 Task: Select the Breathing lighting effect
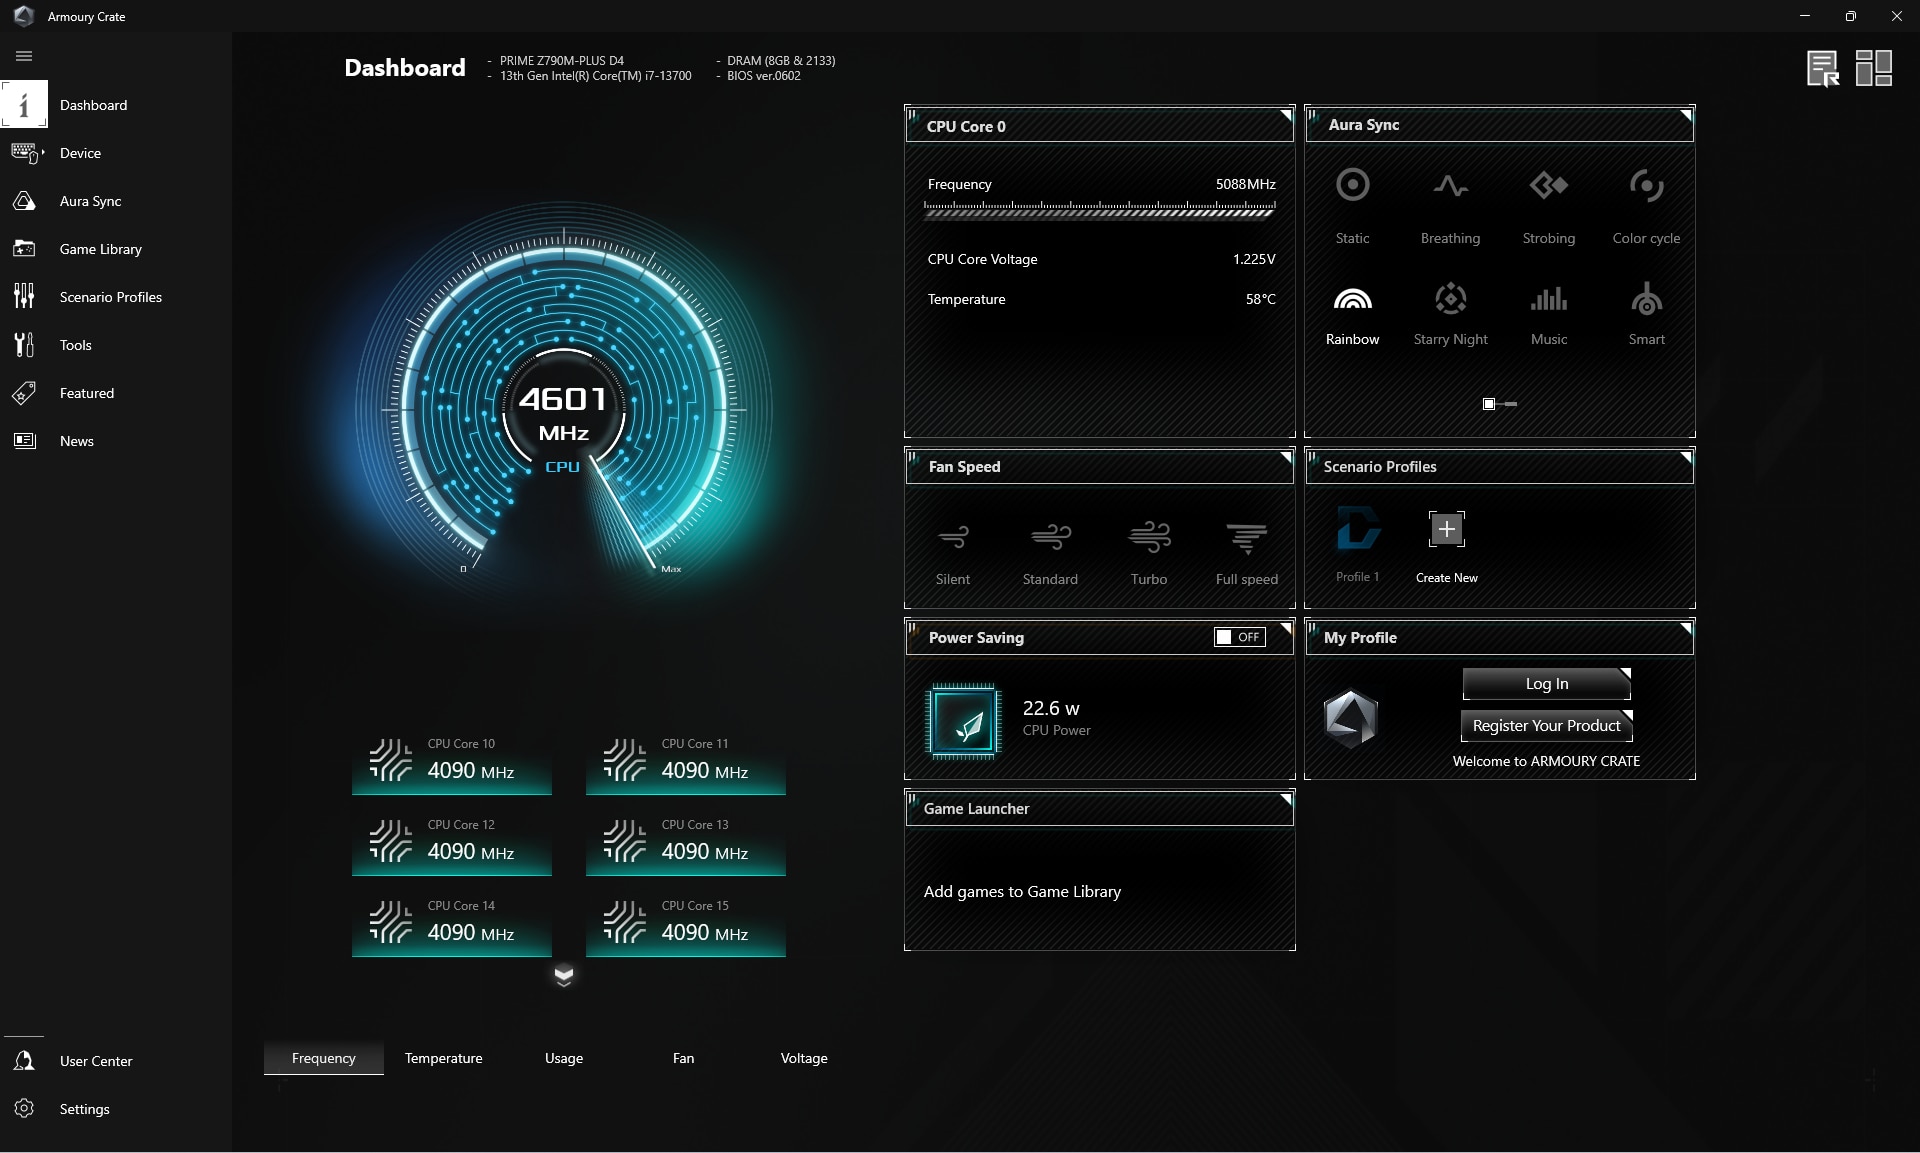pos(1450,206)
